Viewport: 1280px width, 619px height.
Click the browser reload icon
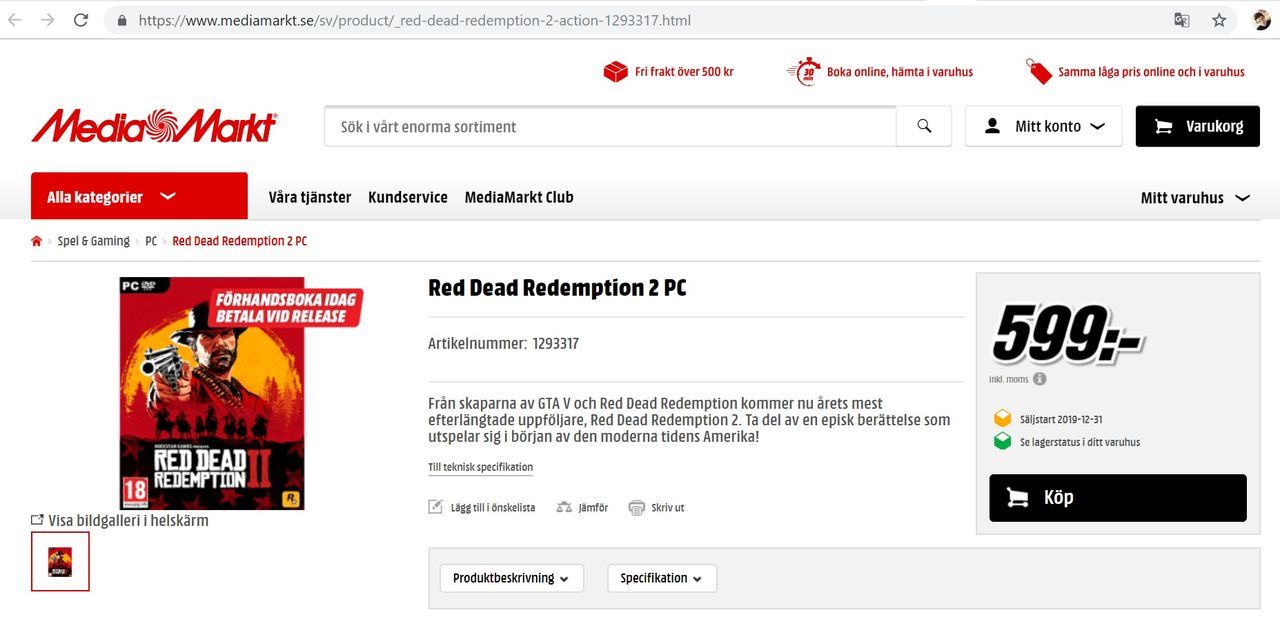[x=81, y=20]
